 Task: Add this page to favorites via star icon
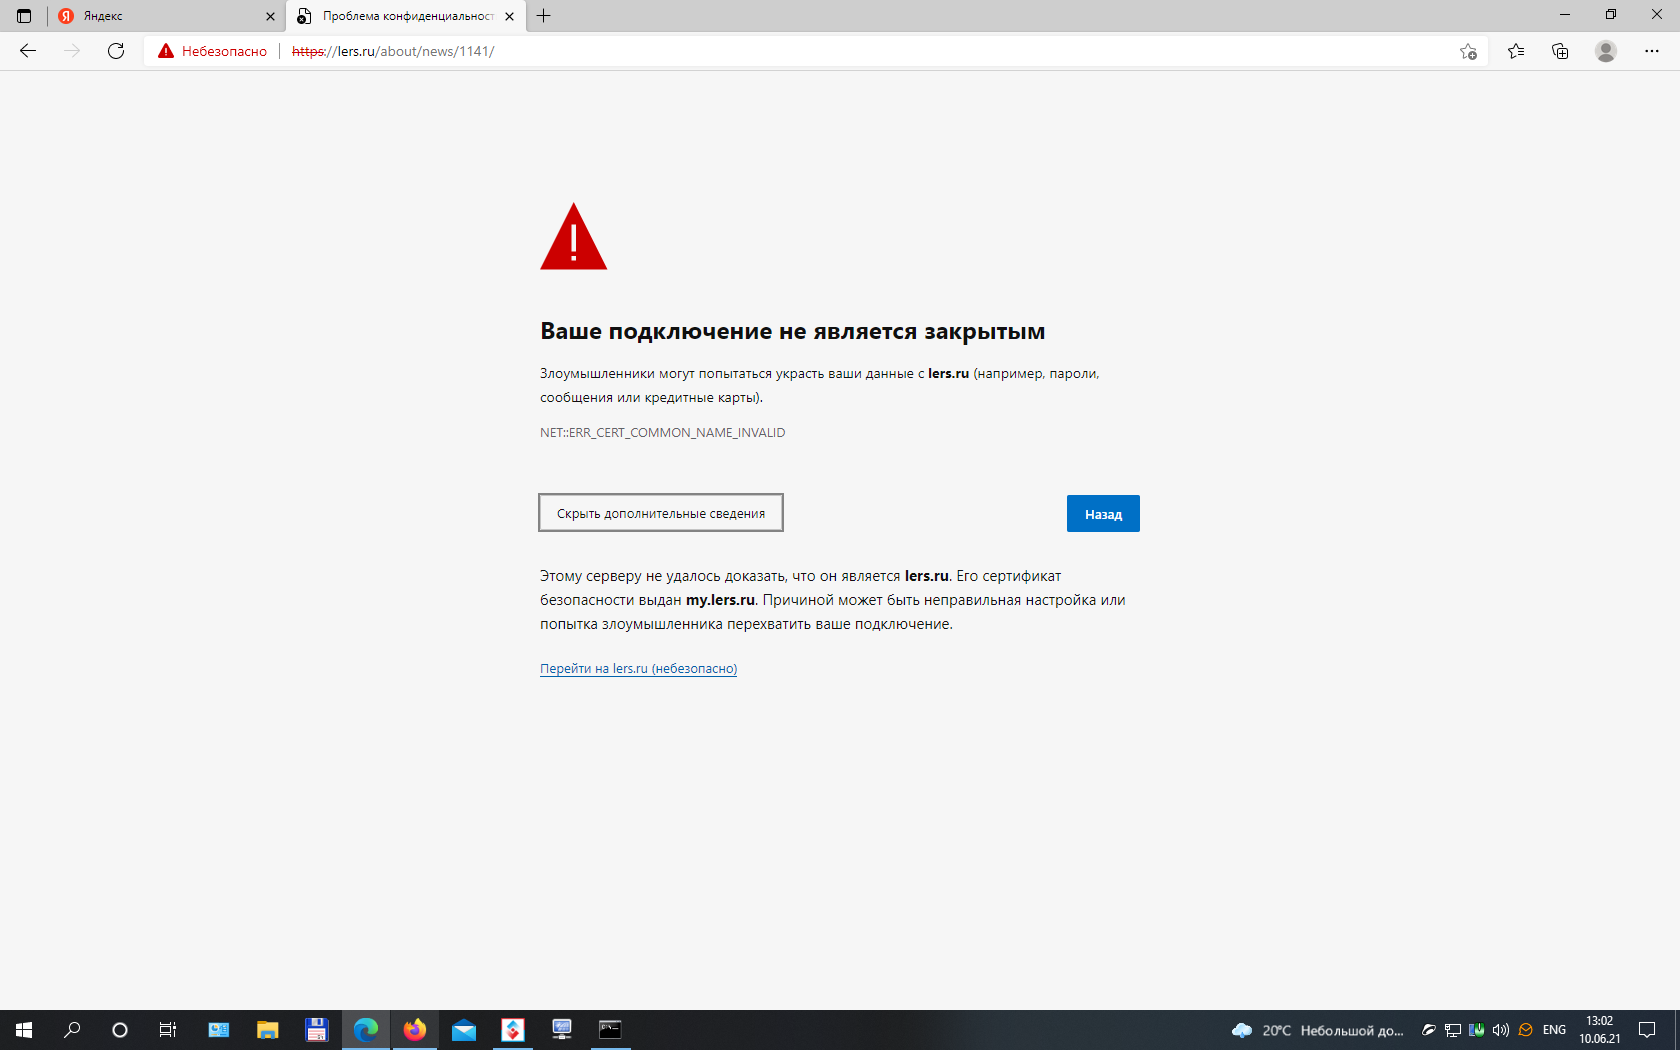click(x=1468, y=51)
